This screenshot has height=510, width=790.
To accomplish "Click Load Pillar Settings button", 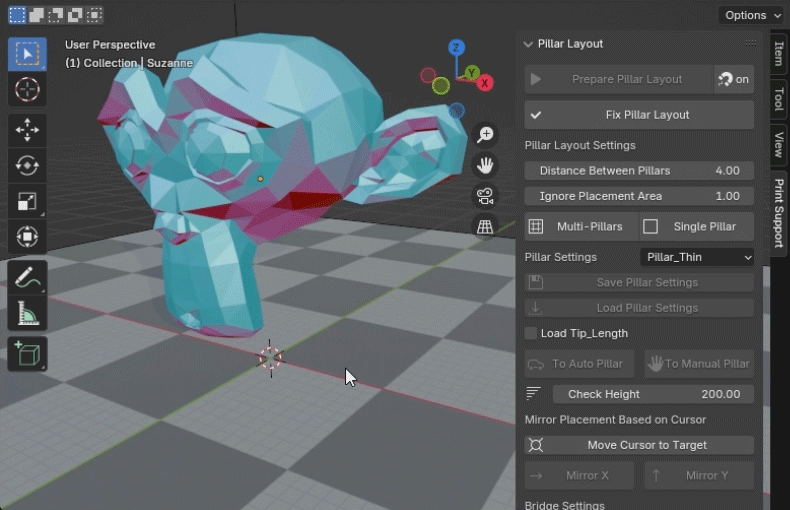I will (639, 308).
